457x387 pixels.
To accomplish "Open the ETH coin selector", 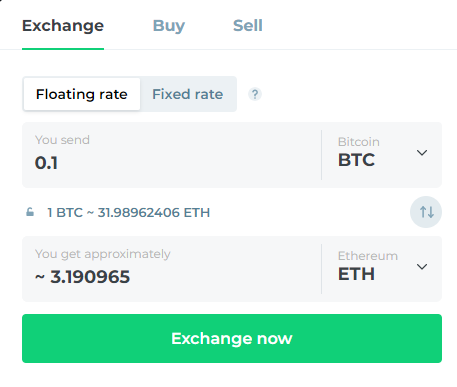I will click(x=382, y=269).
